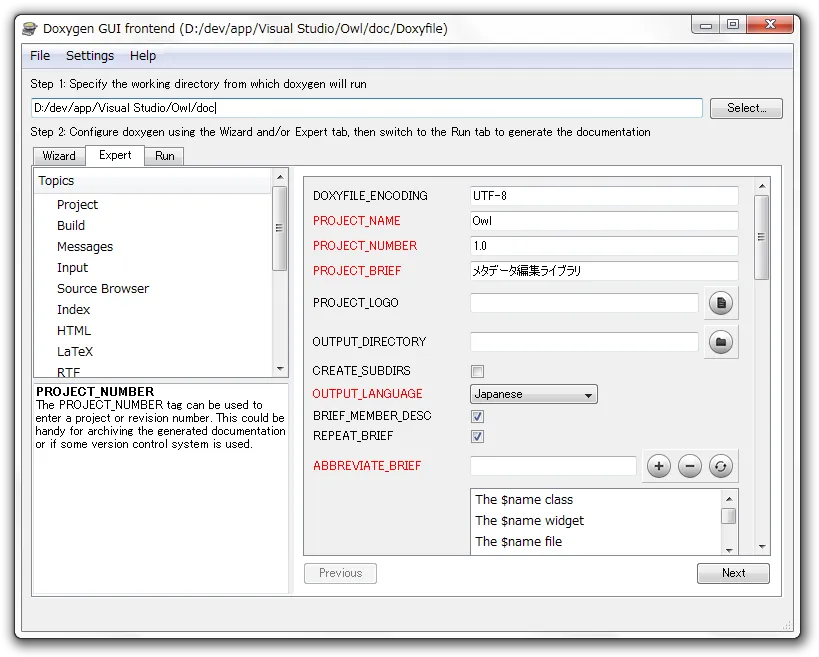Click the PROJECT_LOGO file browse icon

pyautogui.click(x=721, y=303)
